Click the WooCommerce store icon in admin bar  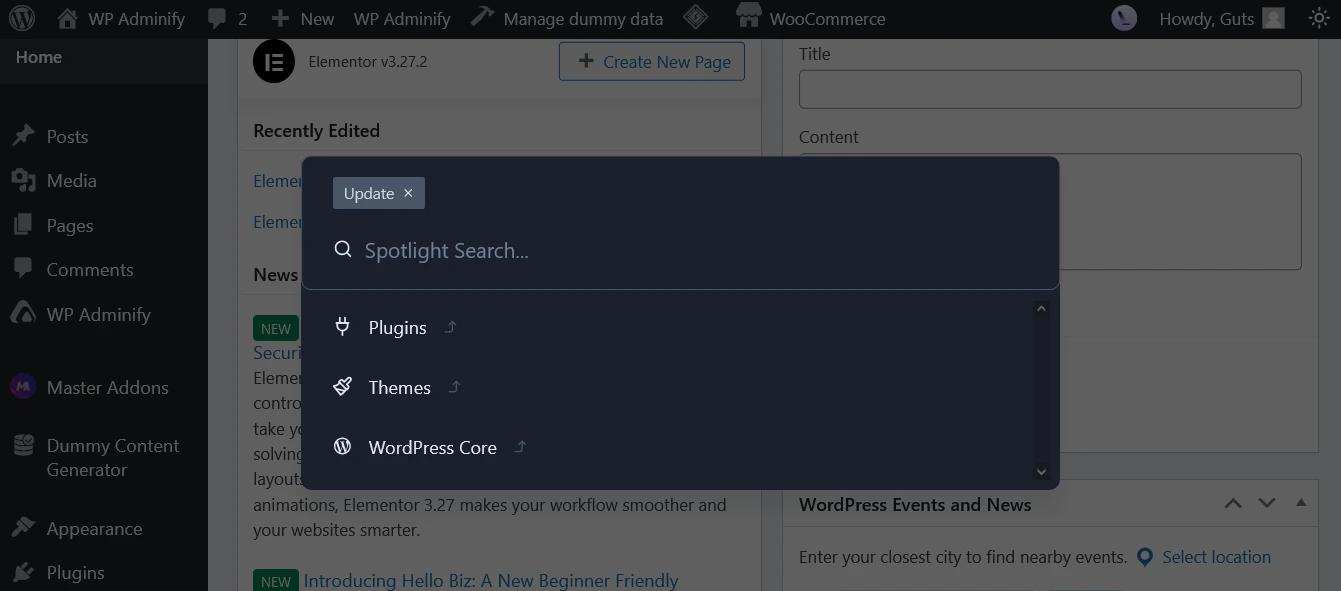(748, 17)
